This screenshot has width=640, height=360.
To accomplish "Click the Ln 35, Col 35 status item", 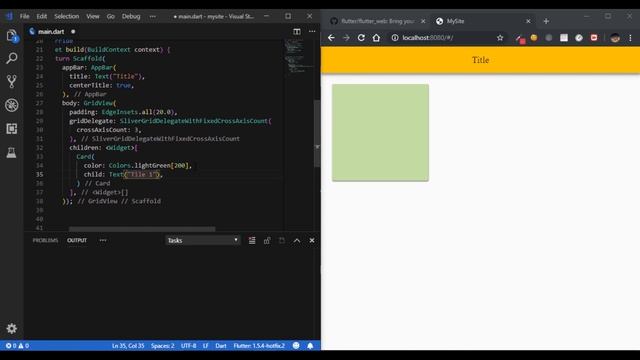I will [128, 346].
